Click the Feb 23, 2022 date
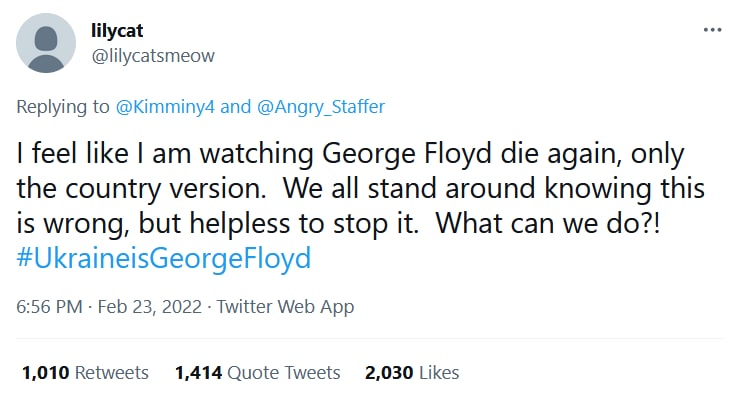Screen dimensions: 732x393 [149, 307]
